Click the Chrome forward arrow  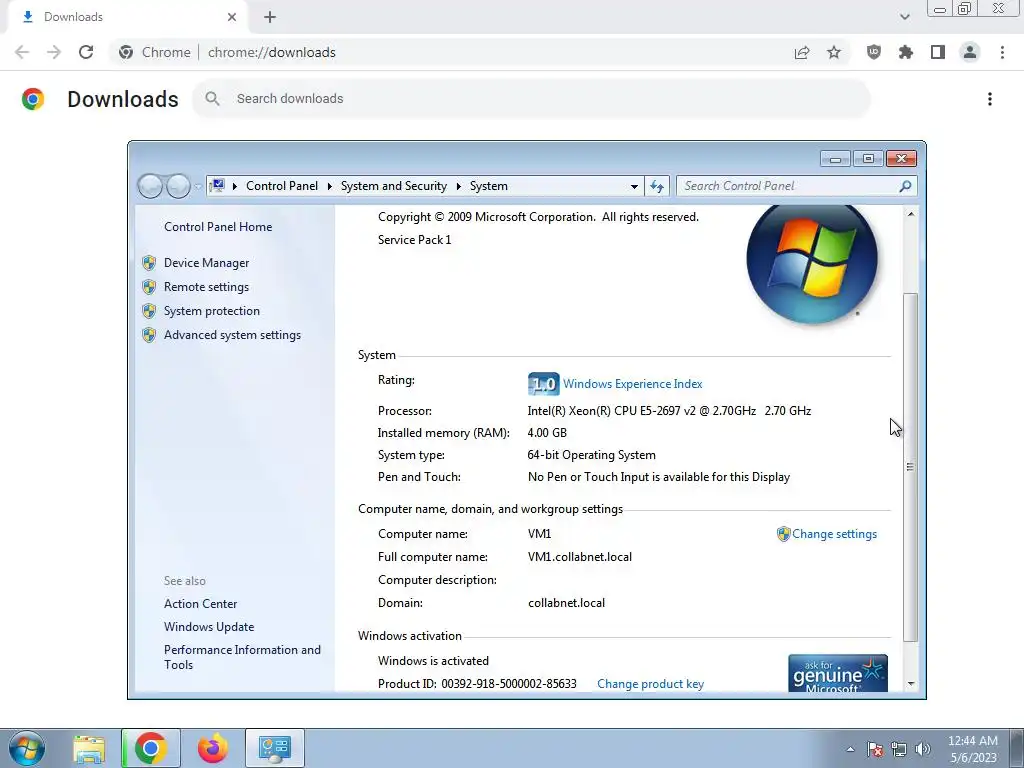point(54,52)
